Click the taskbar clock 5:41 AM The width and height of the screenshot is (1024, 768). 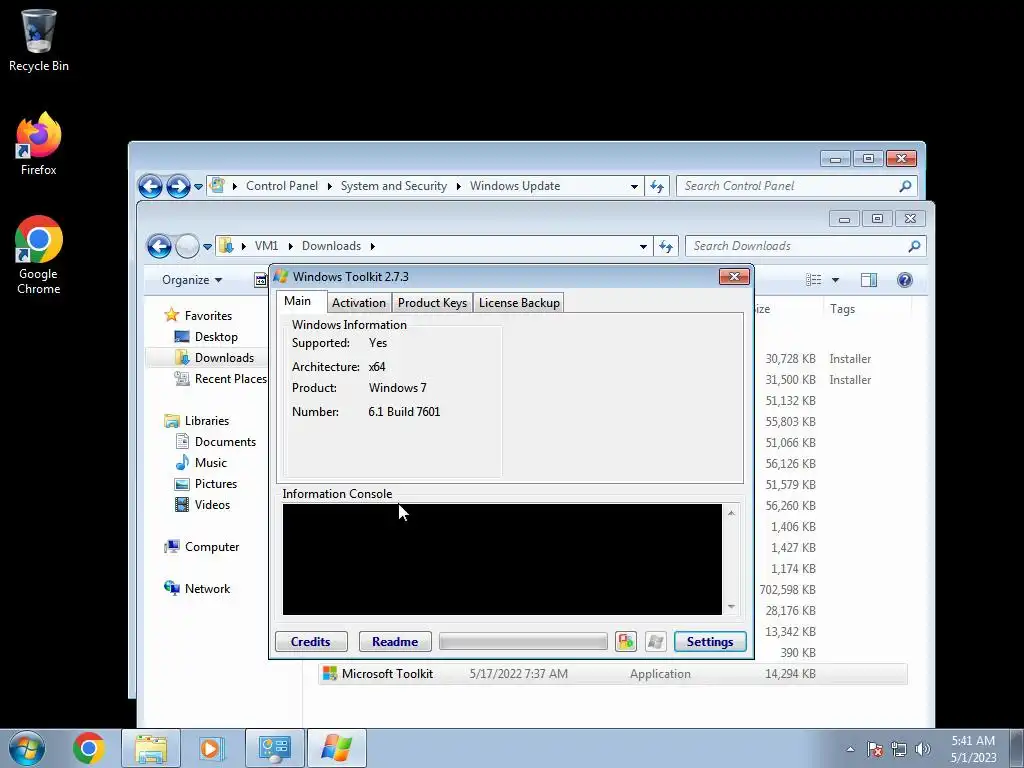pos(973,749)
